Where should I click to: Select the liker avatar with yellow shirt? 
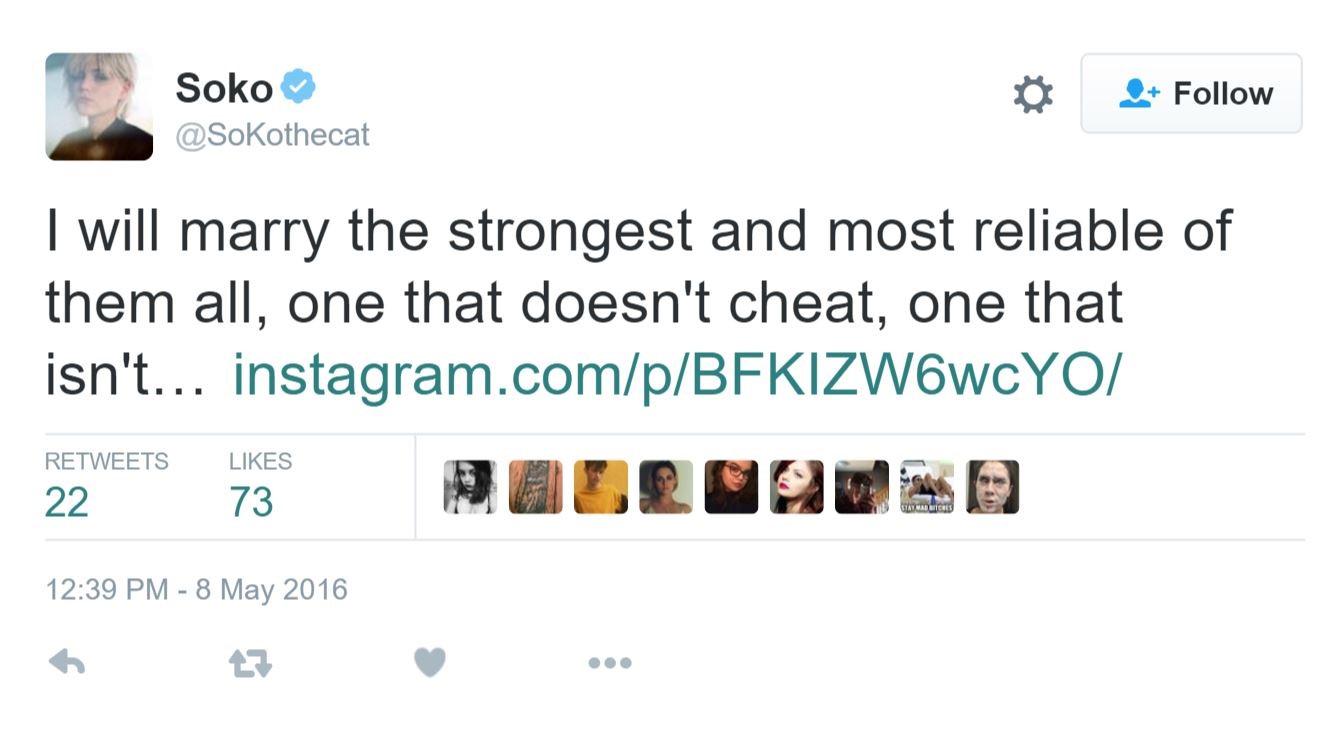[x=601, y=487]
